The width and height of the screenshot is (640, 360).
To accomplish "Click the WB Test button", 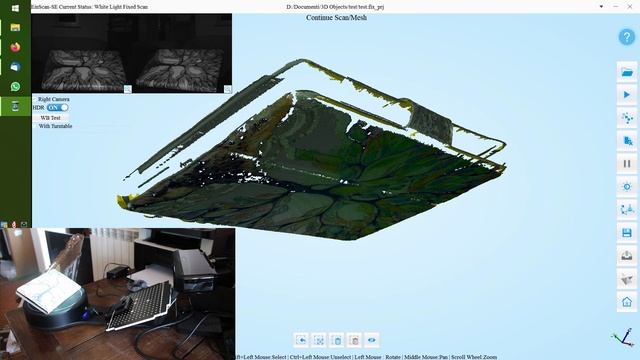I will (50, 118).
